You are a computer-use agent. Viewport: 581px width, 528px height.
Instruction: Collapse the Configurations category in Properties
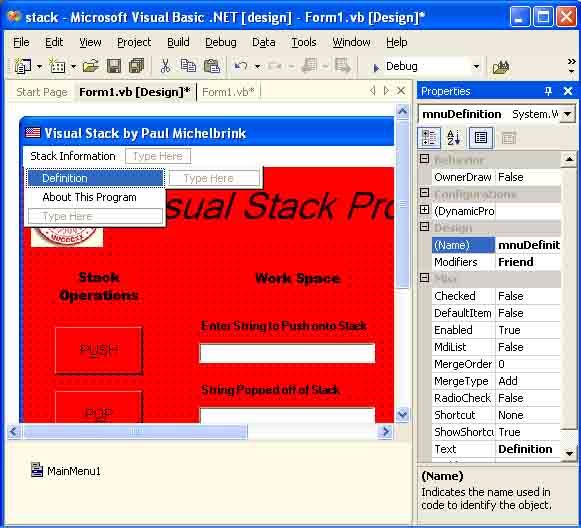425,193
